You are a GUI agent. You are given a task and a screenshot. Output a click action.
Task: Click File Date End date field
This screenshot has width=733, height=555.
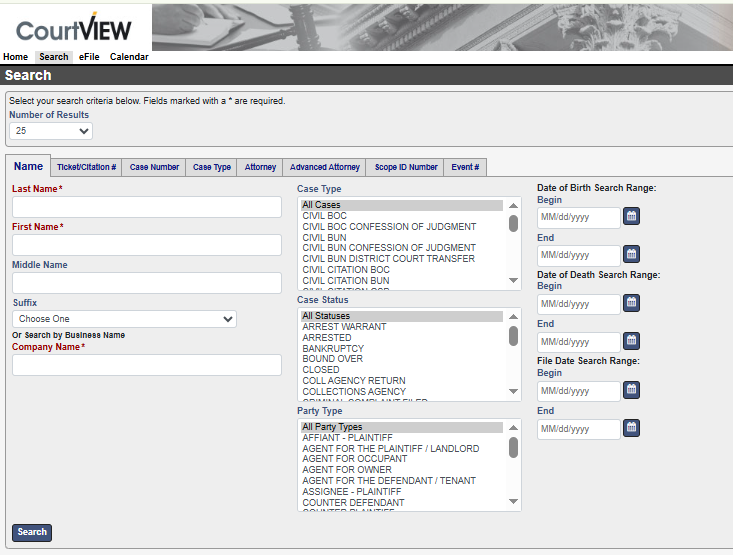(x=579, y=429)
